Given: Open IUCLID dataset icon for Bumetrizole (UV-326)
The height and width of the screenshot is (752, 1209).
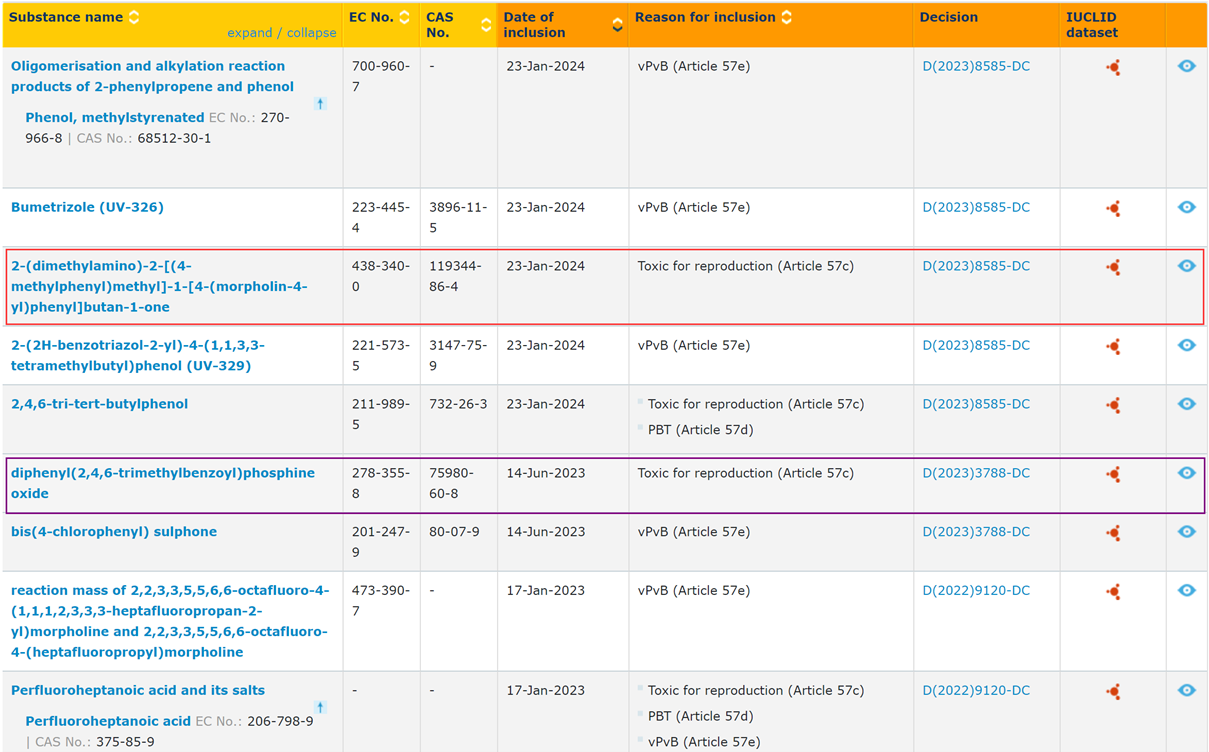Looking at the screenshot, I should (x=1113, y=208).
